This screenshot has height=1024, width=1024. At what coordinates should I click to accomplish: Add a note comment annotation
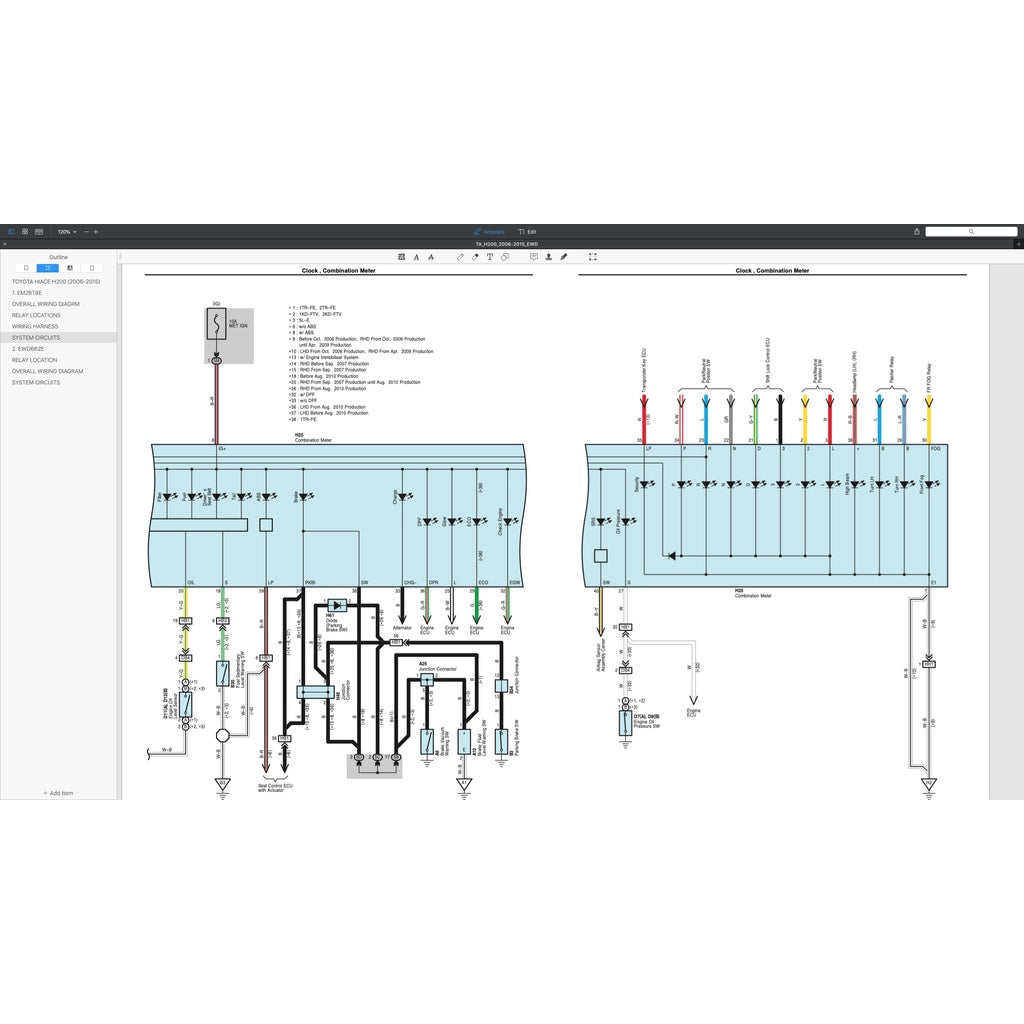(534, 257)
